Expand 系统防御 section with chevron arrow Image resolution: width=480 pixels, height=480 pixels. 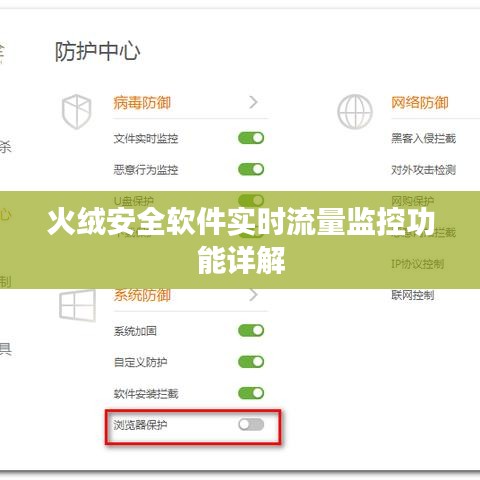click(254, 295)
